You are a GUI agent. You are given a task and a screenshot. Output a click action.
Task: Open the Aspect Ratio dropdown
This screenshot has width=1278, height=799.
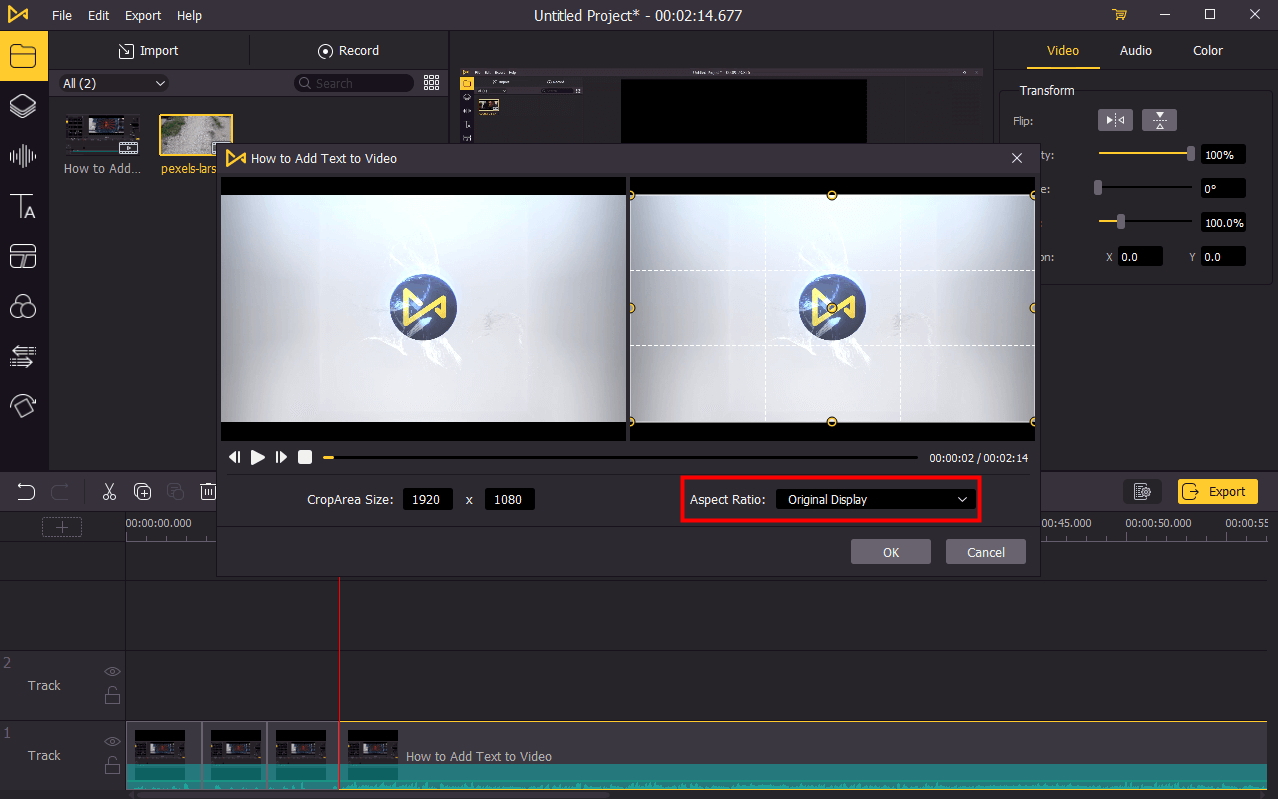875,499
